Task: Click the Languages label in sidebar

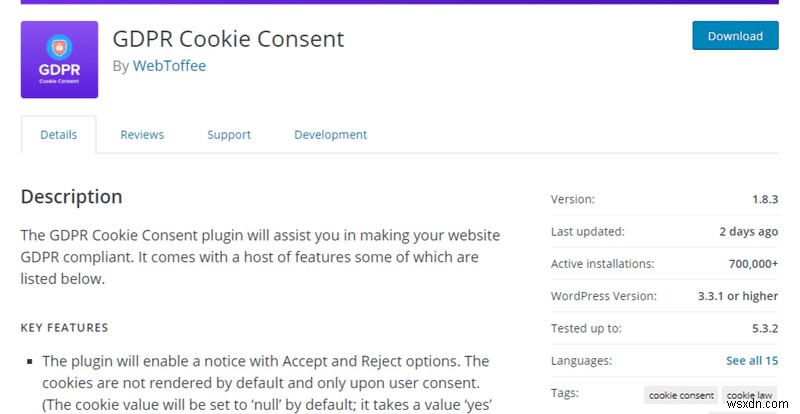Action: (x=581, y=360)
